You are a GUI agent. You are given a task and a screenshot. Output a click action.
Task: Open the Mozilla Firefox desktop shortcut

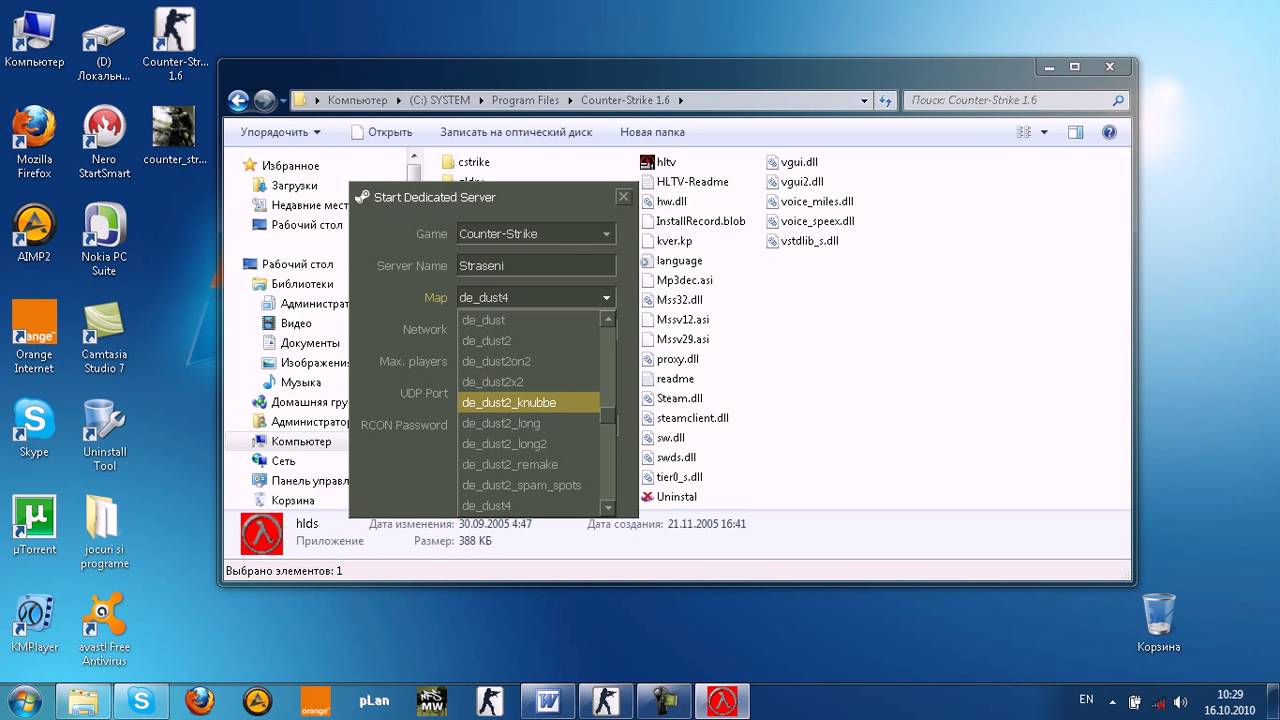coord(34,142)
